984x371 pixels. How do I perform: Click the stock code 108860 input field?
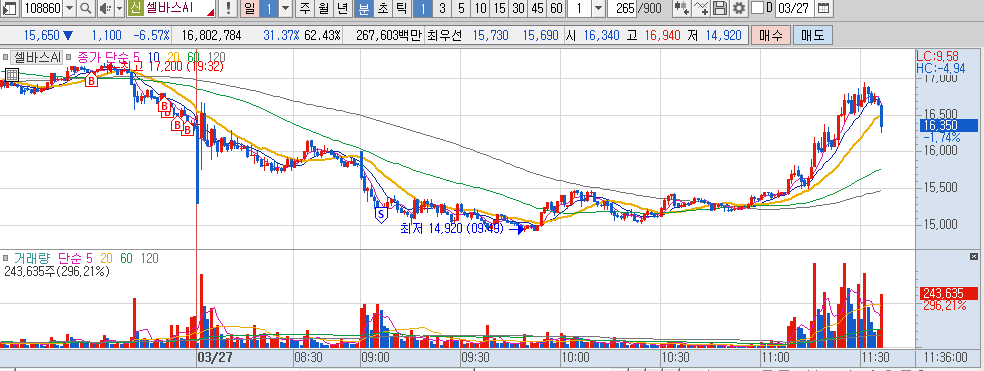tap(41, 9)
